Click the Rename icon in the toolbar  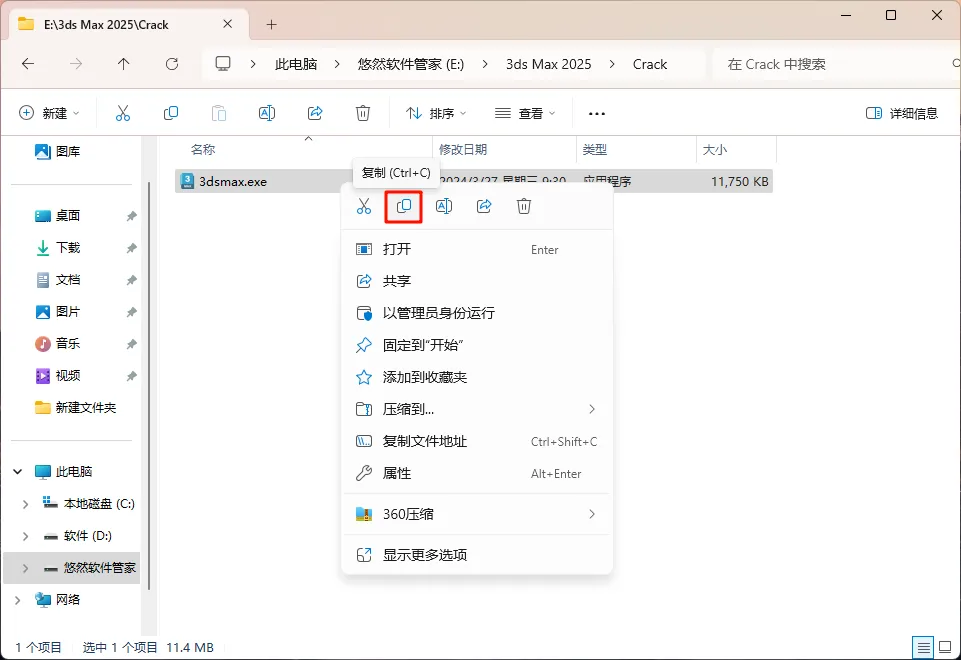(x=267, y=113)
